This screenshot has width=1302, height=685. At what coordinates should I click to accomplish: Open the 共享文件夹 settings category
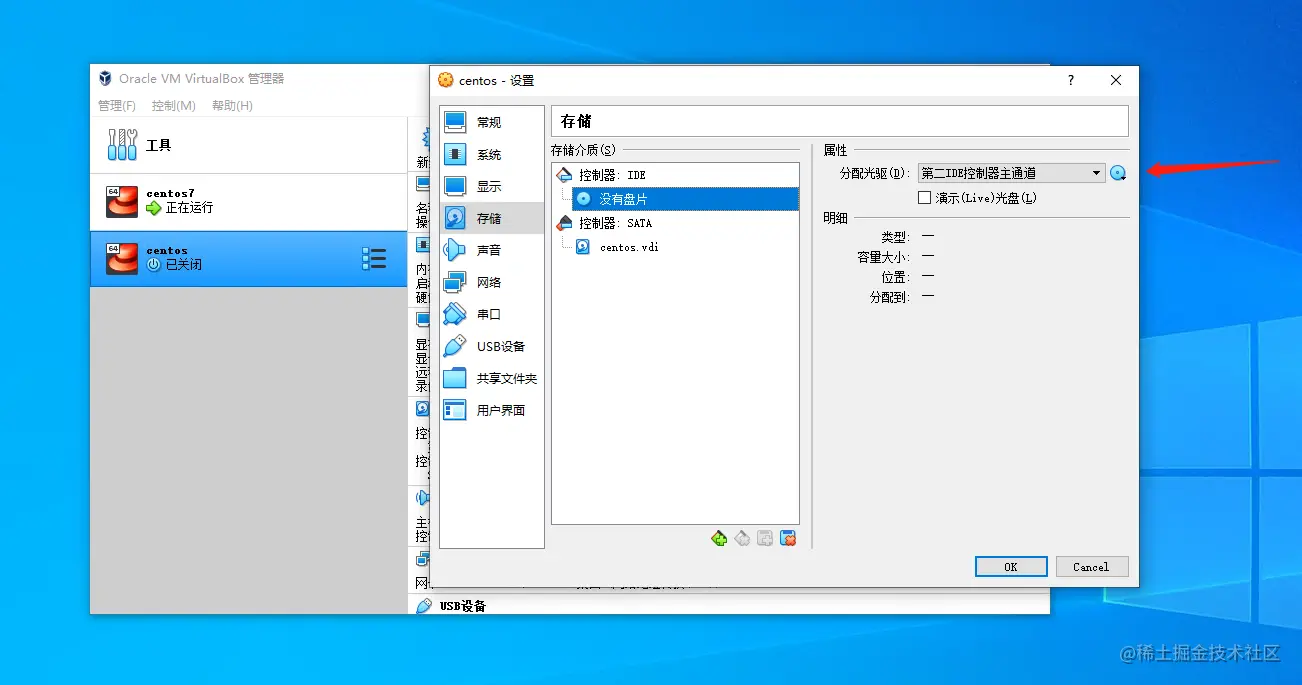pyautogui.click(x=491, y=378)
